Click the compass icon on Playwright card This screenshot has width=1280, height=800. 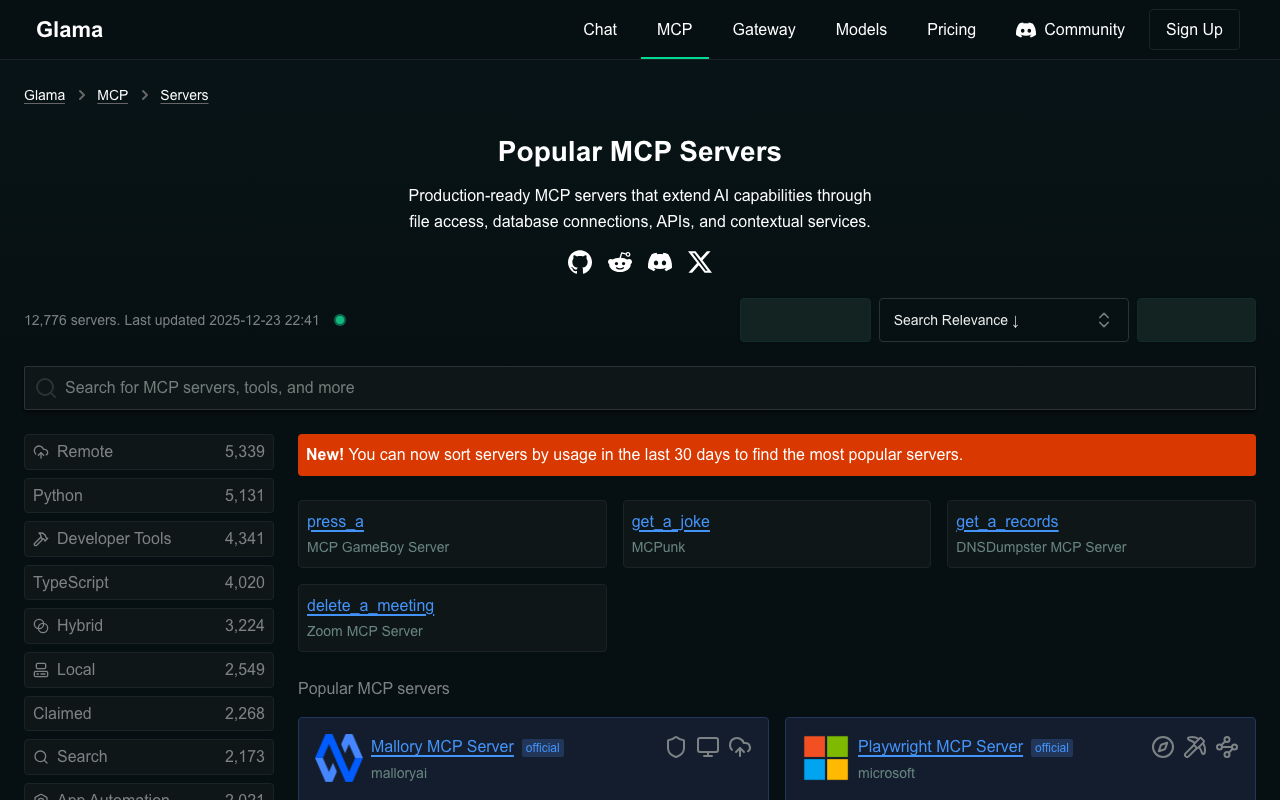1162,747
